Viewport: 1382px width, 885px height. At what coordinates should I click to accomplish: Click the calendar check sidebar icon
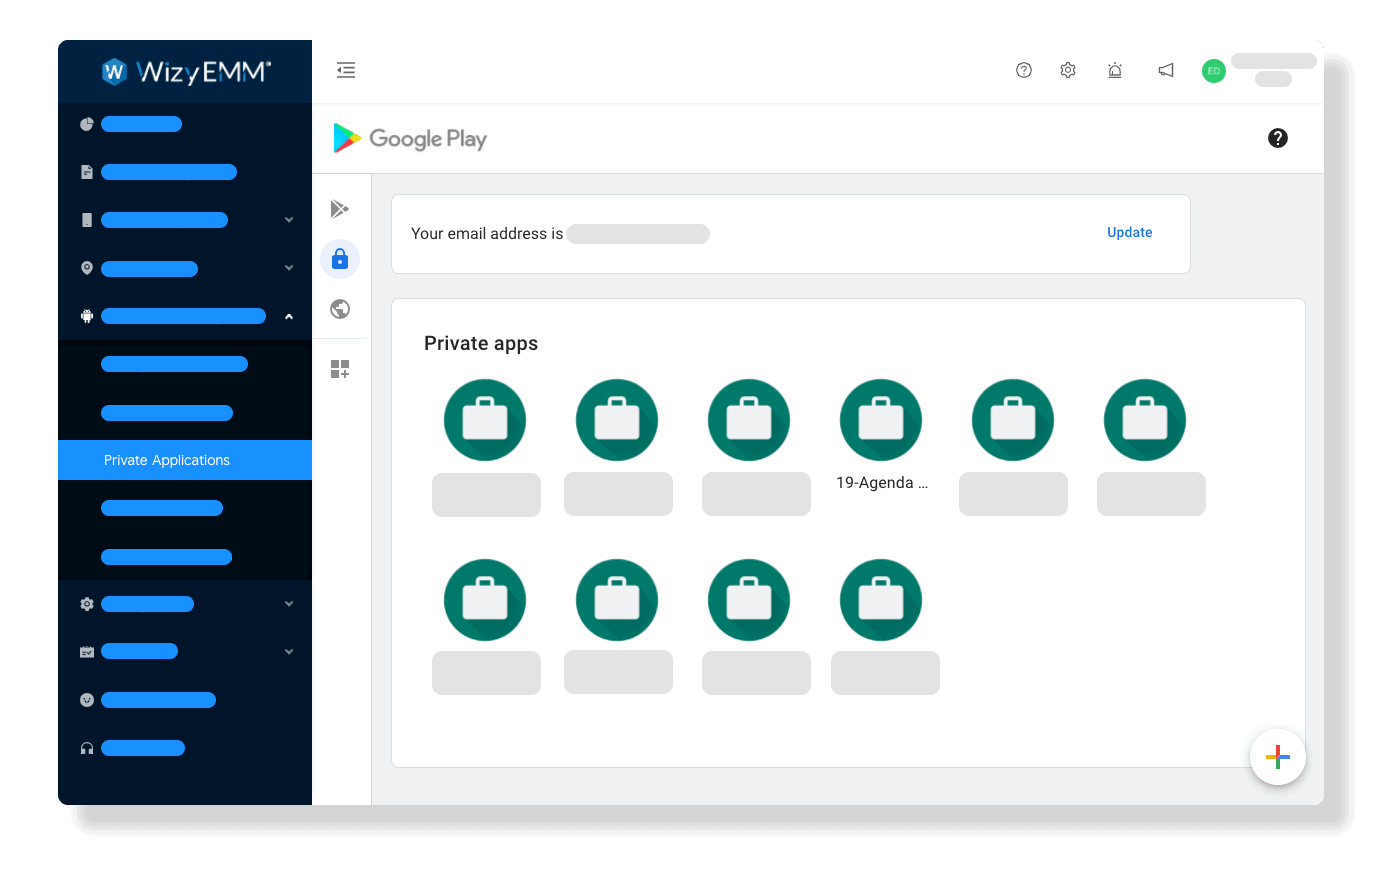pyautogui.click(x=87, y=652)
